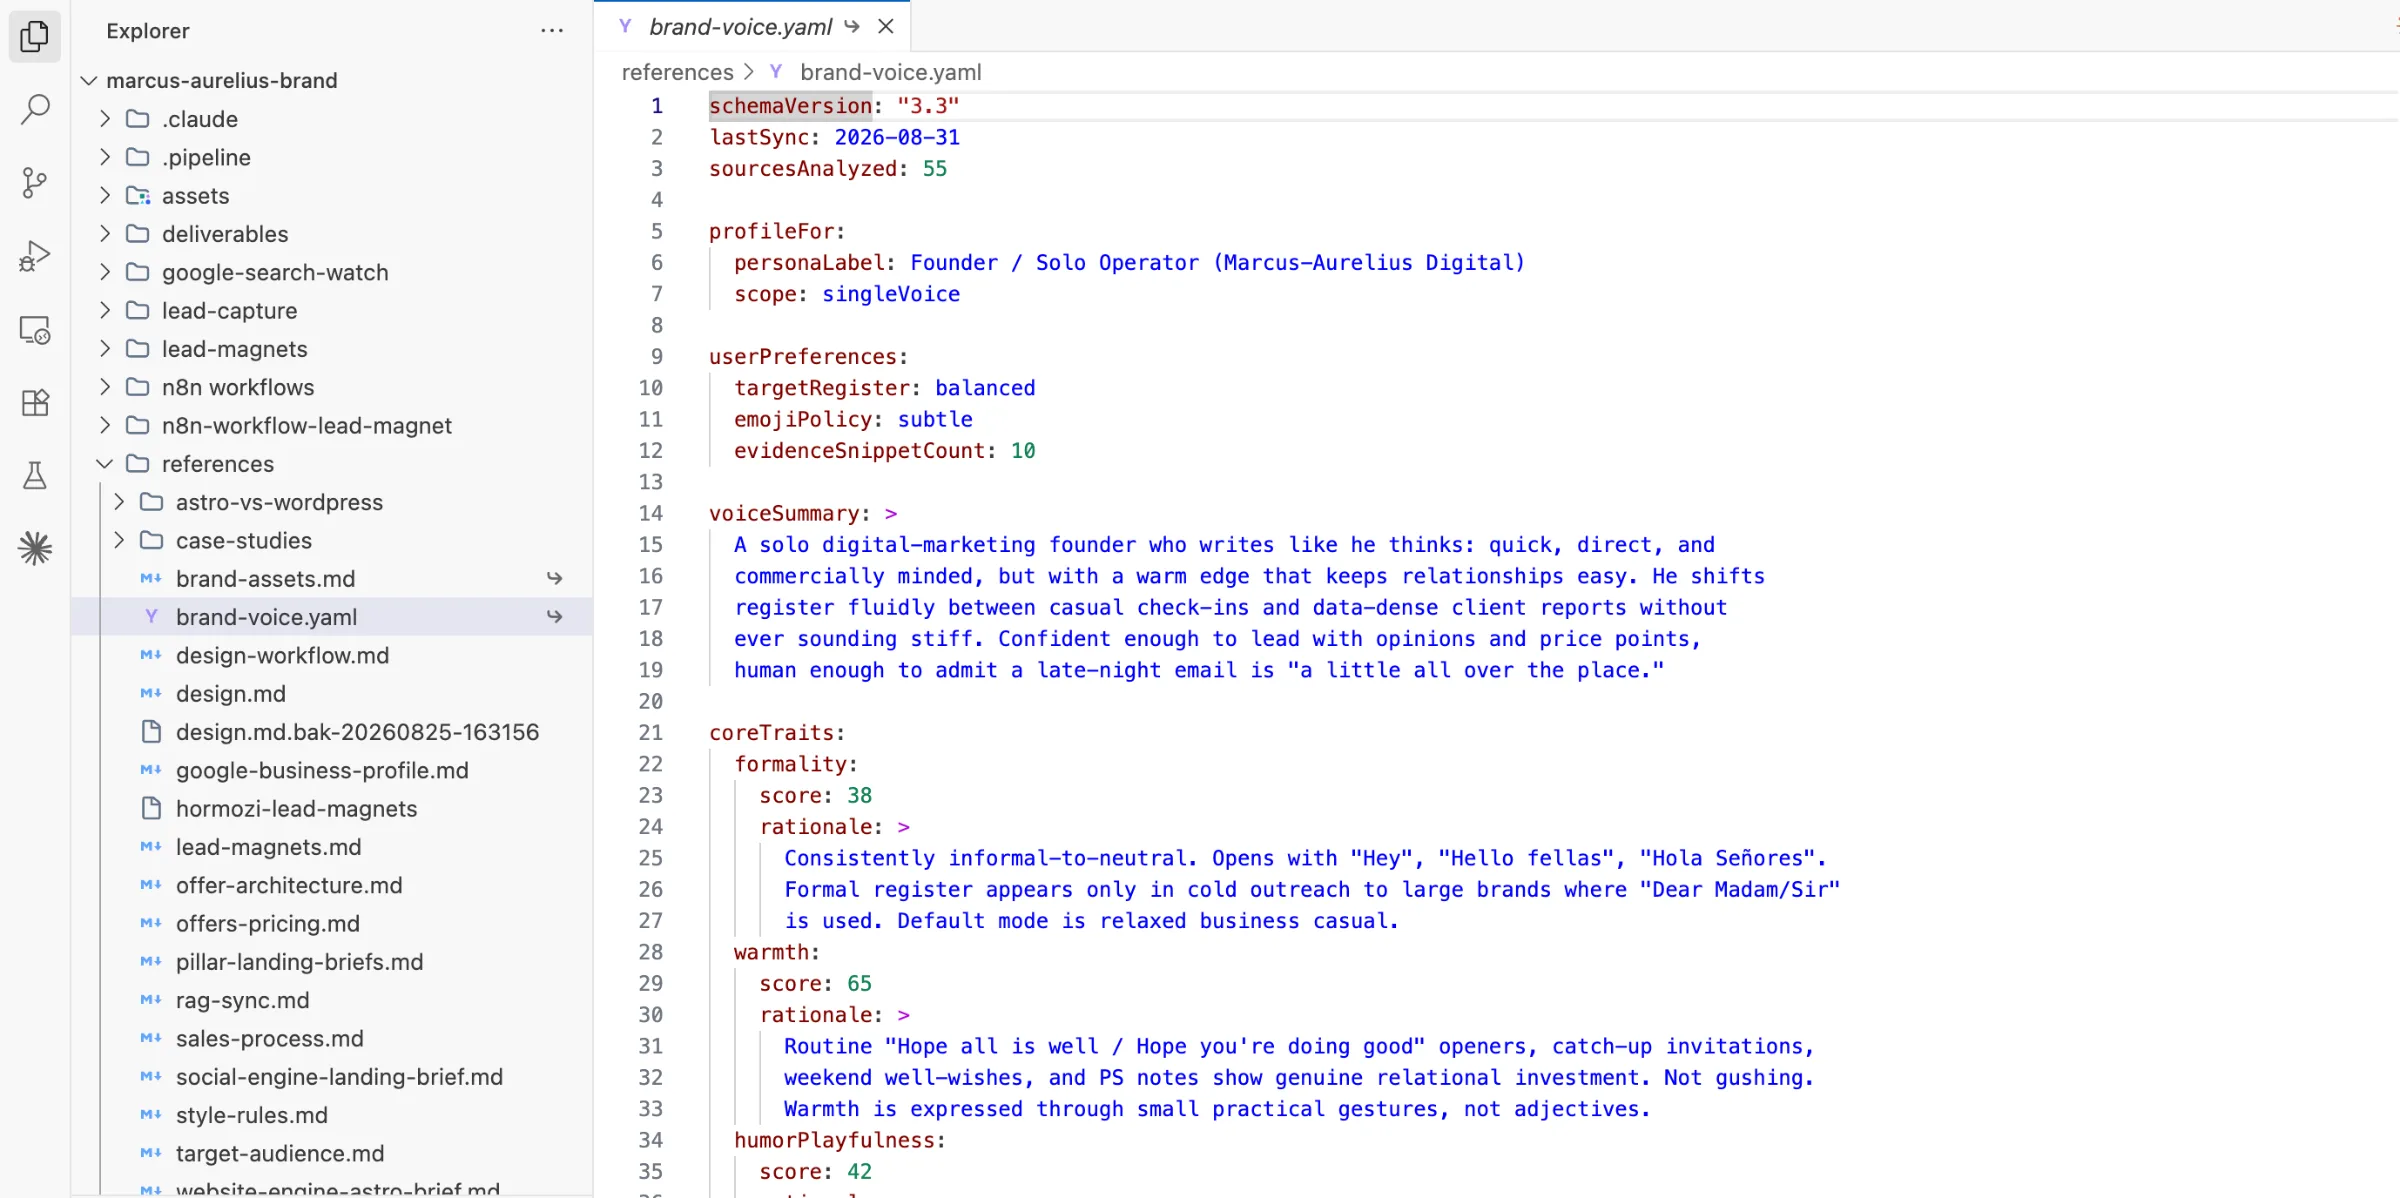2400x1198 pixels.
Task: Click markdown icon of design-workflow.md
Action: tap(151, 655)
